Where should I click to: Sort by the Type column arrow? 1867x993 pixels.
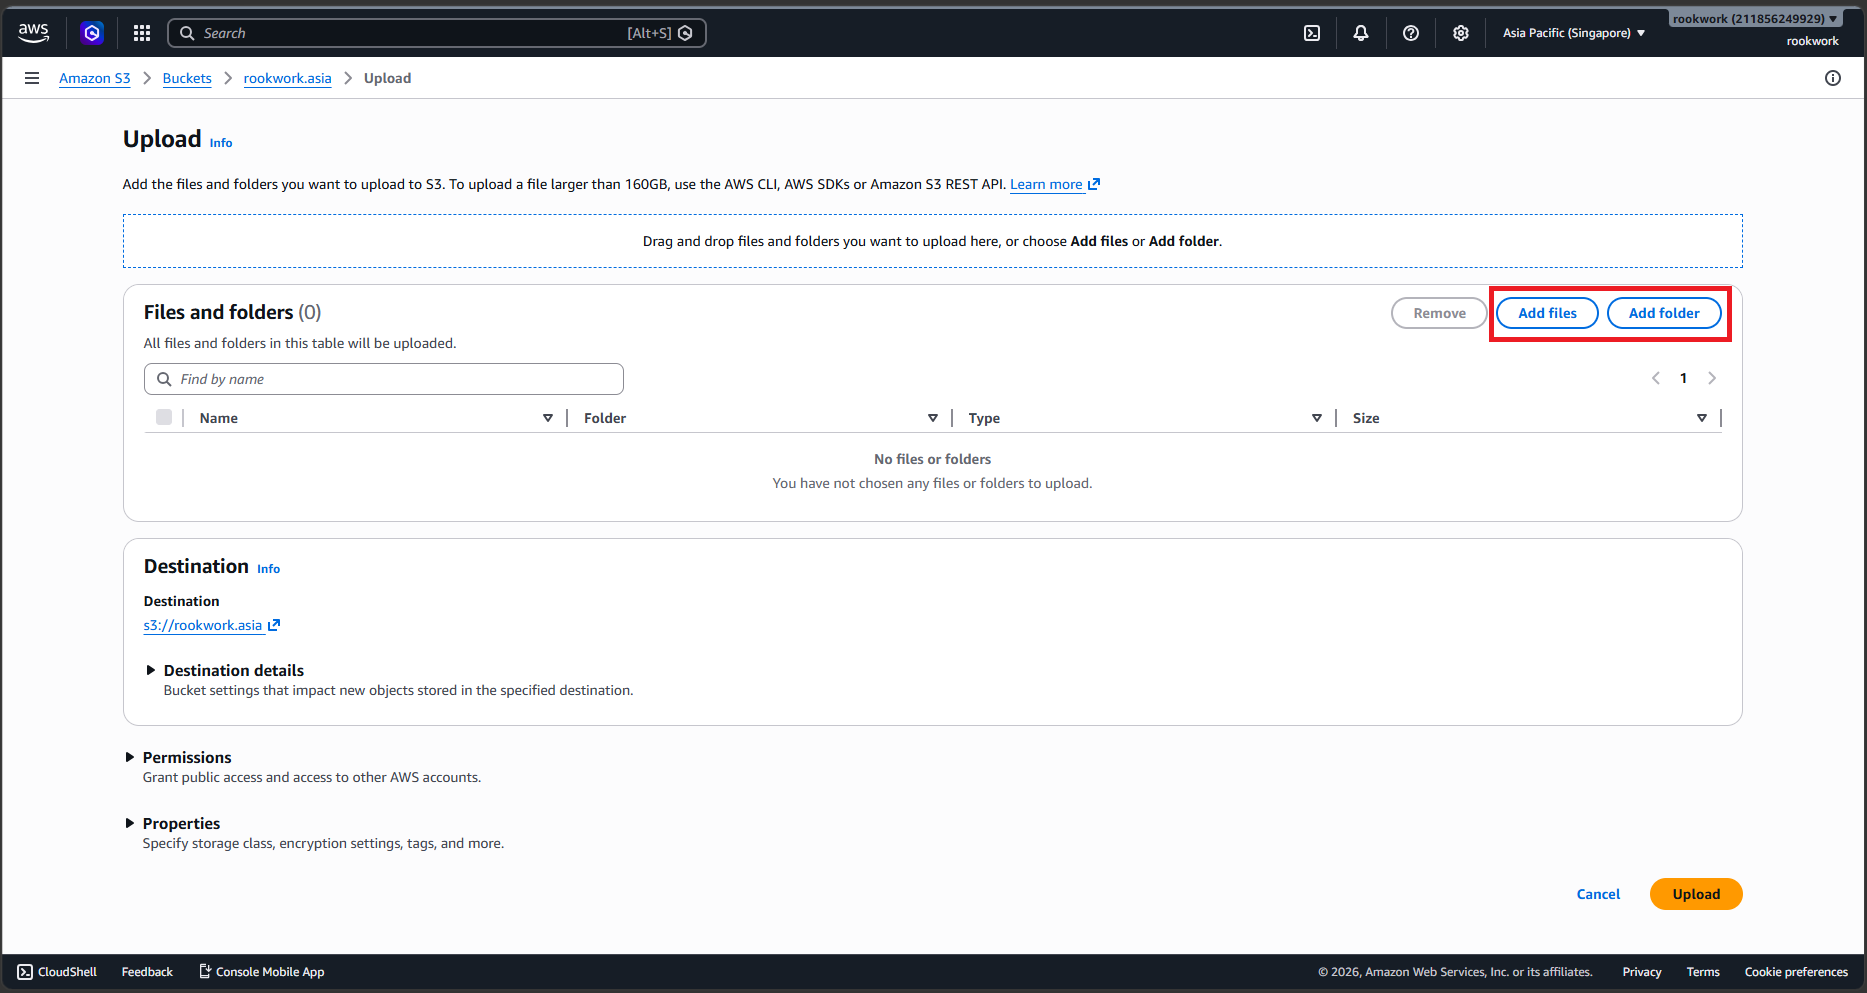click(1317, 418)
